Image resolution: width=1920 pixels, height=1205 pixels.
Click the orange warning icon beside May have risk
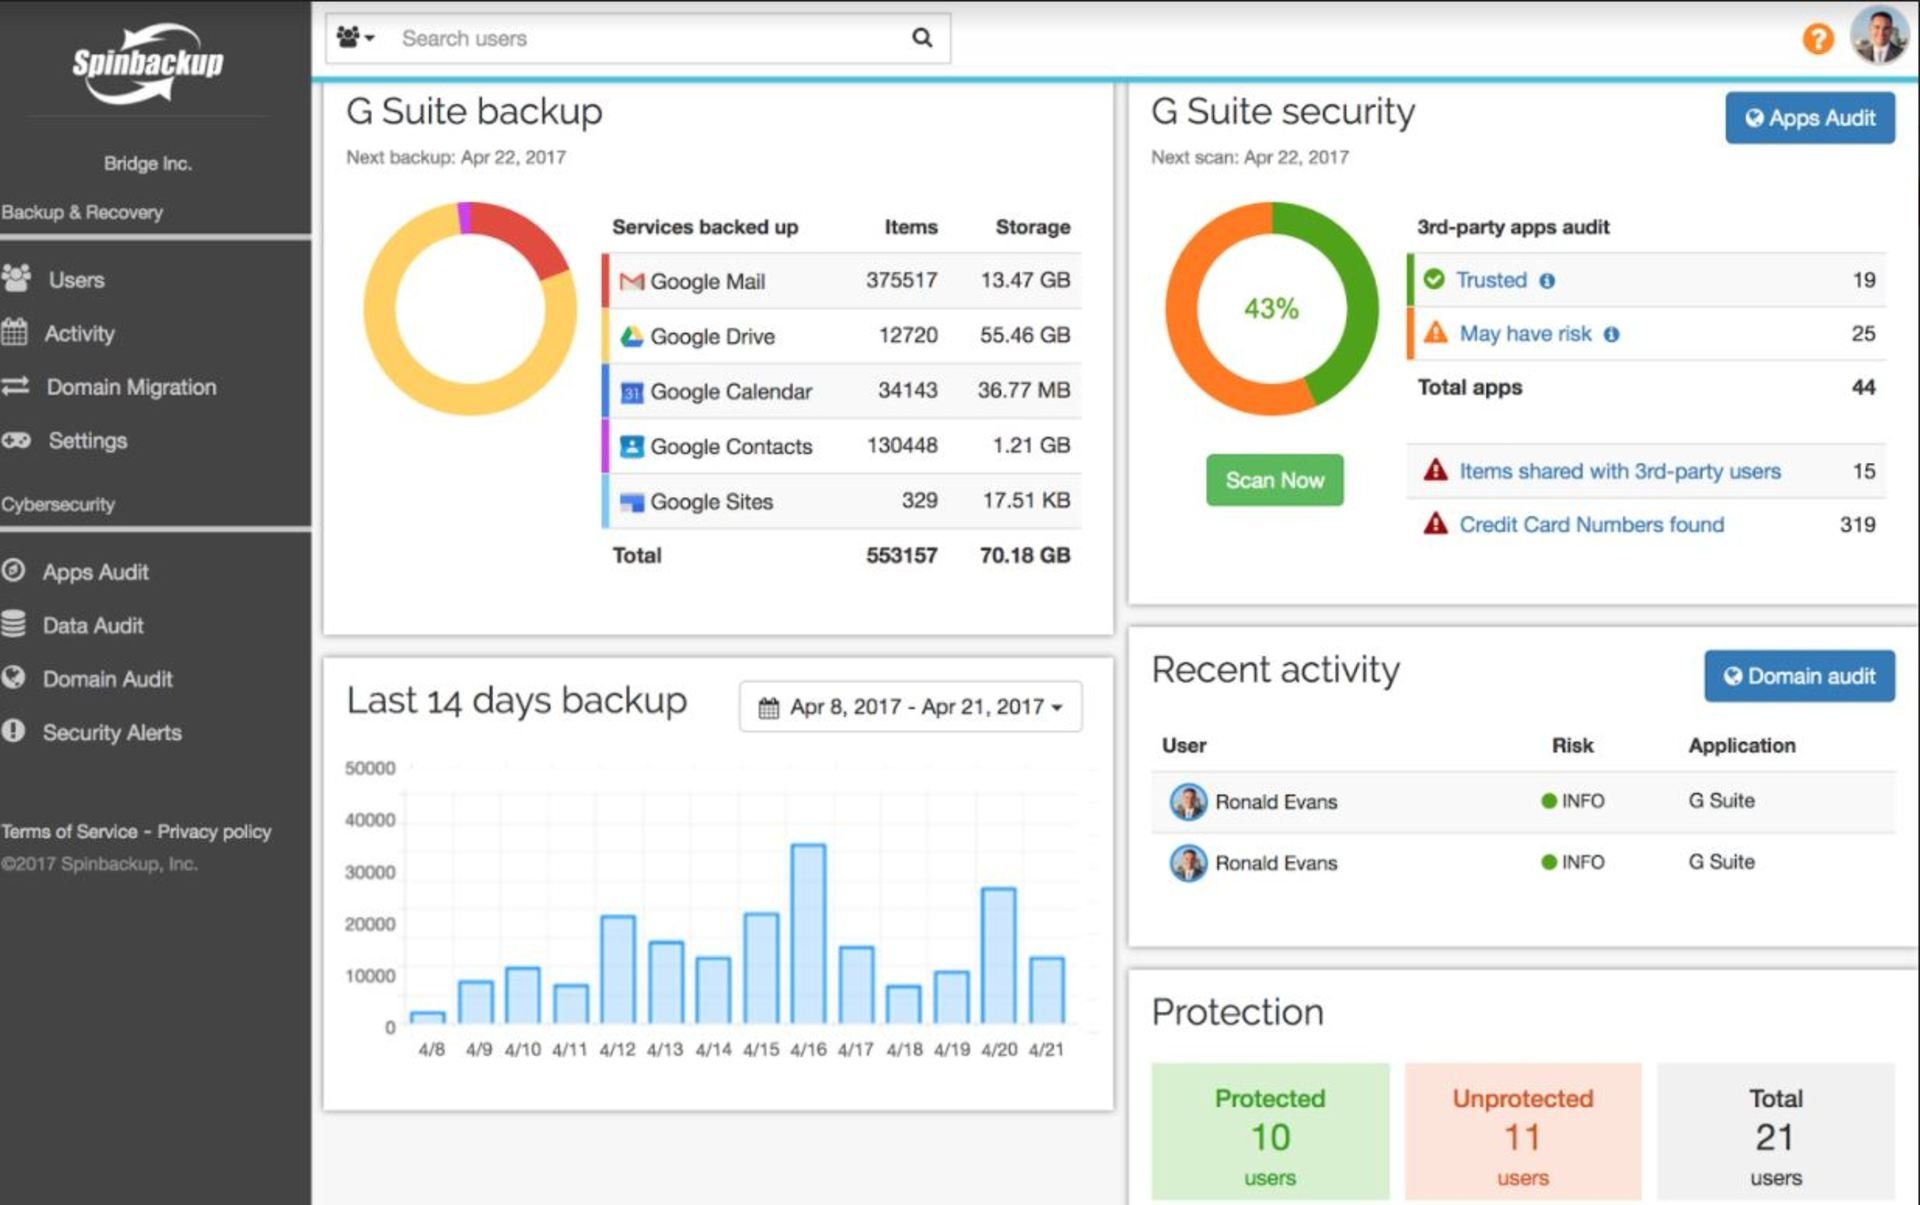tap(1435, 332)
